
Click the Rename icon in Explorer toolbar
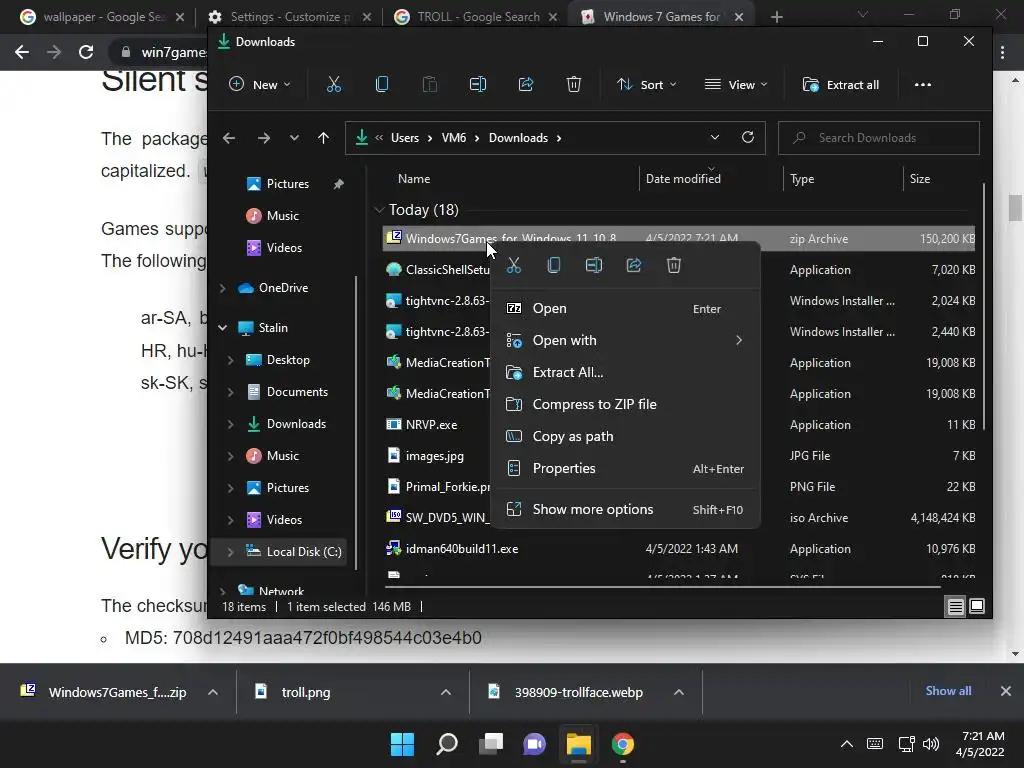tap(478, 84)
